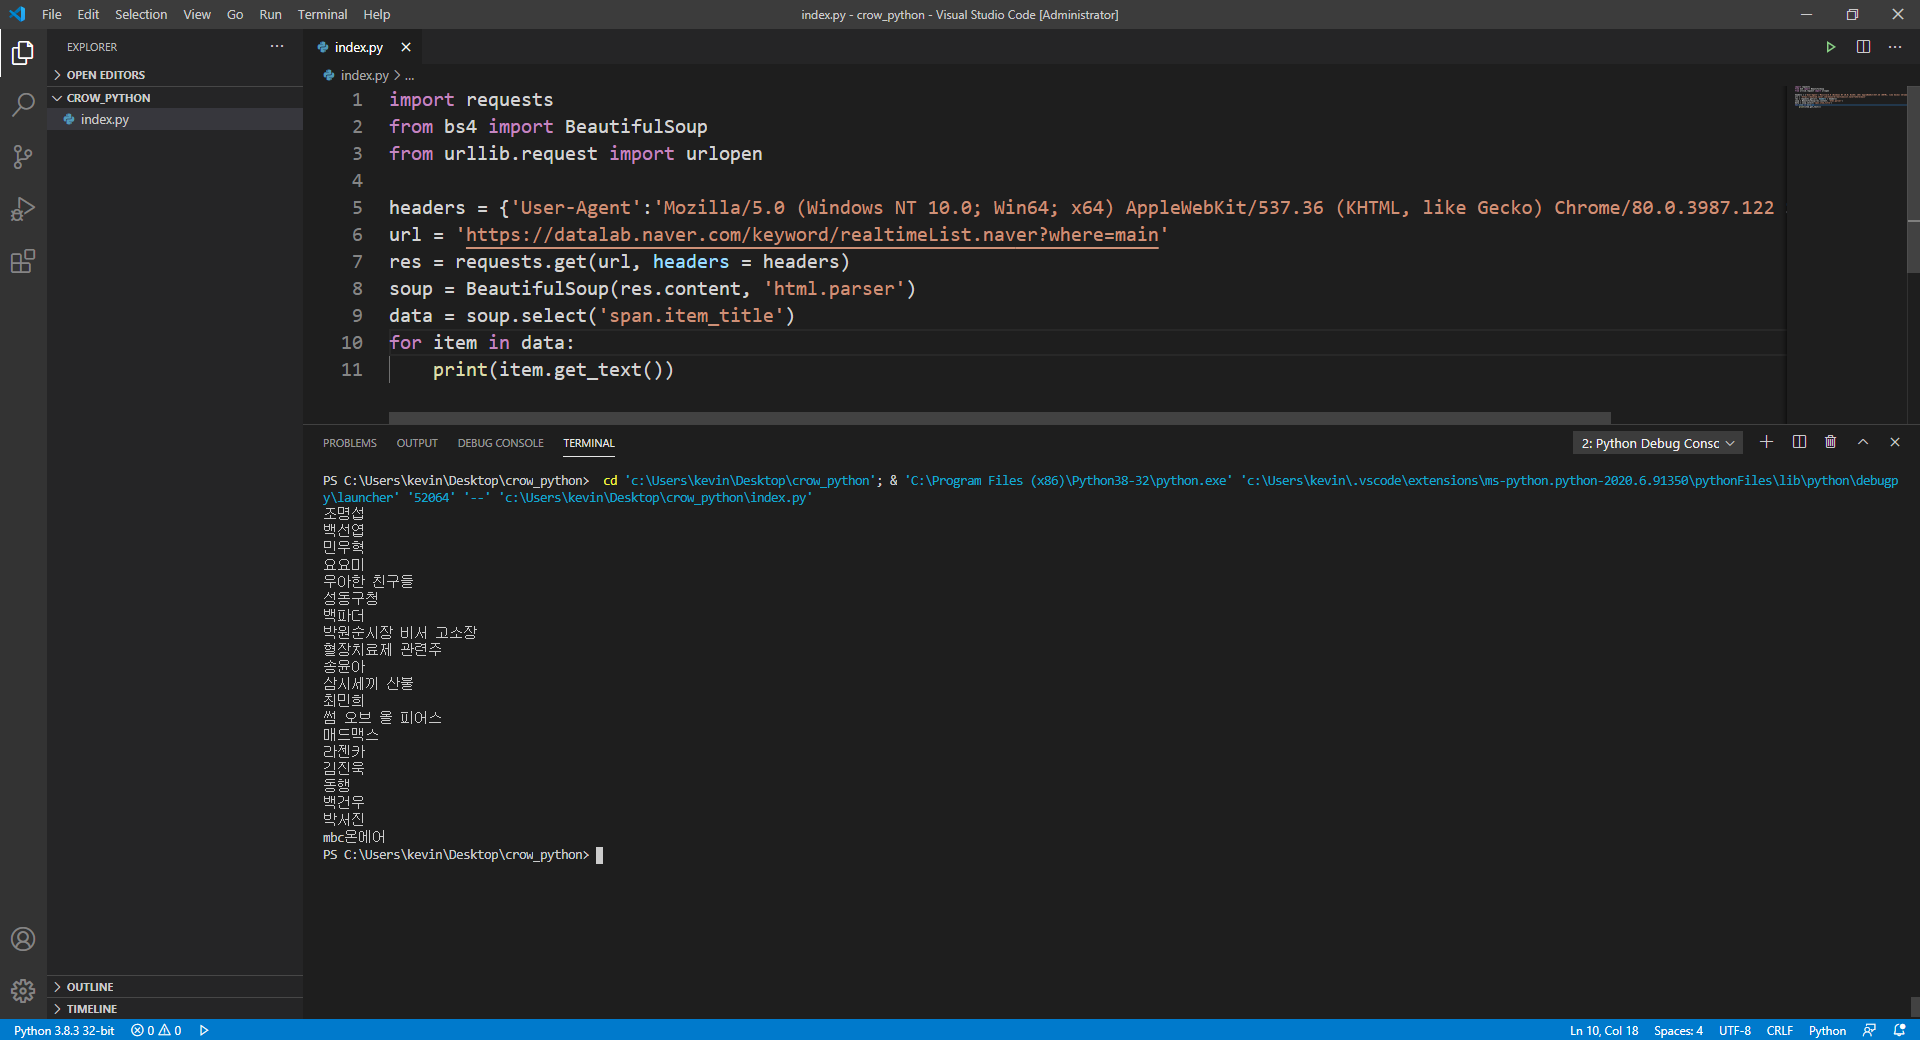Open the Python Debug Console terminal dropdown
The width and height of the screenshot is (1920, 1040).
(x=1658, y=443)
